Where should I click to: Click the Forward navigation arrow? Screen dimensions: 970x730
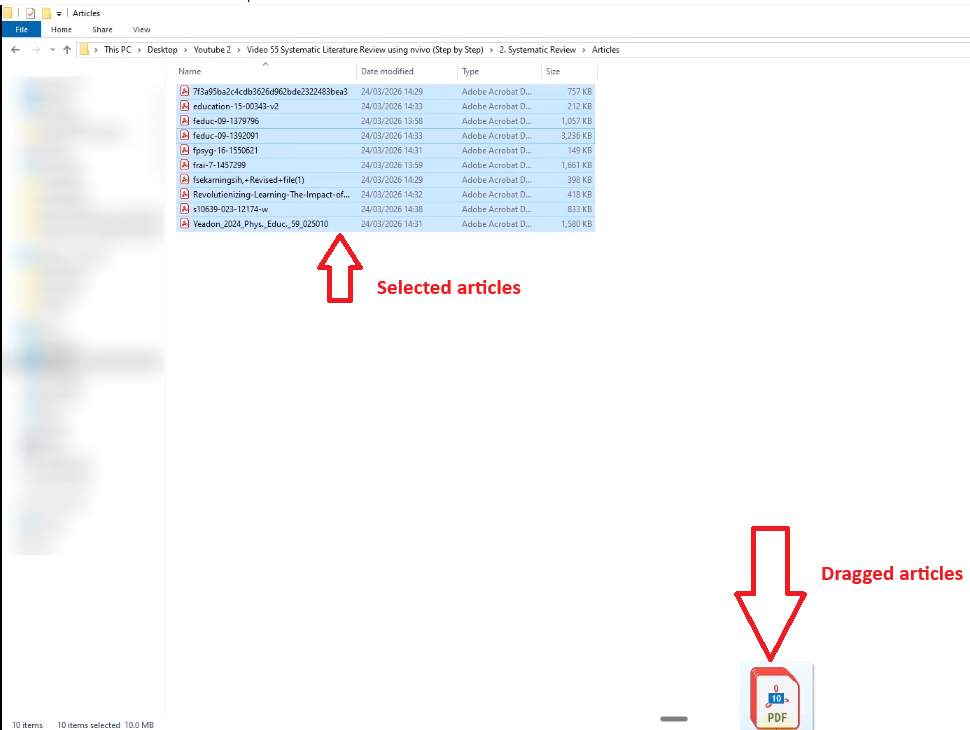pos(36,49)
